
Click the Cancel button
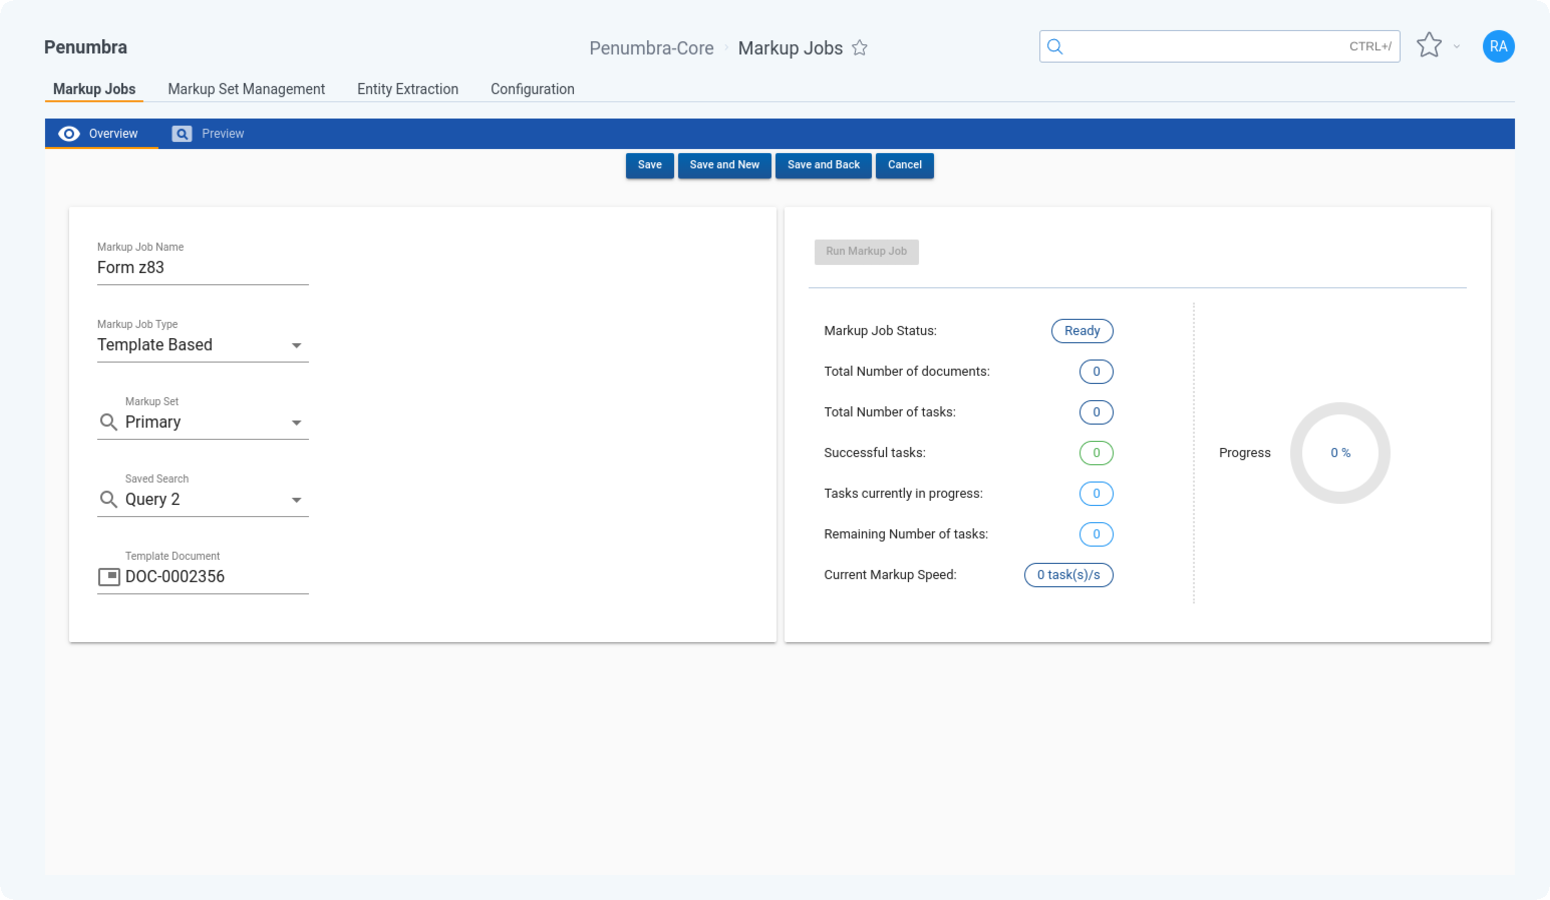(904, 165)
